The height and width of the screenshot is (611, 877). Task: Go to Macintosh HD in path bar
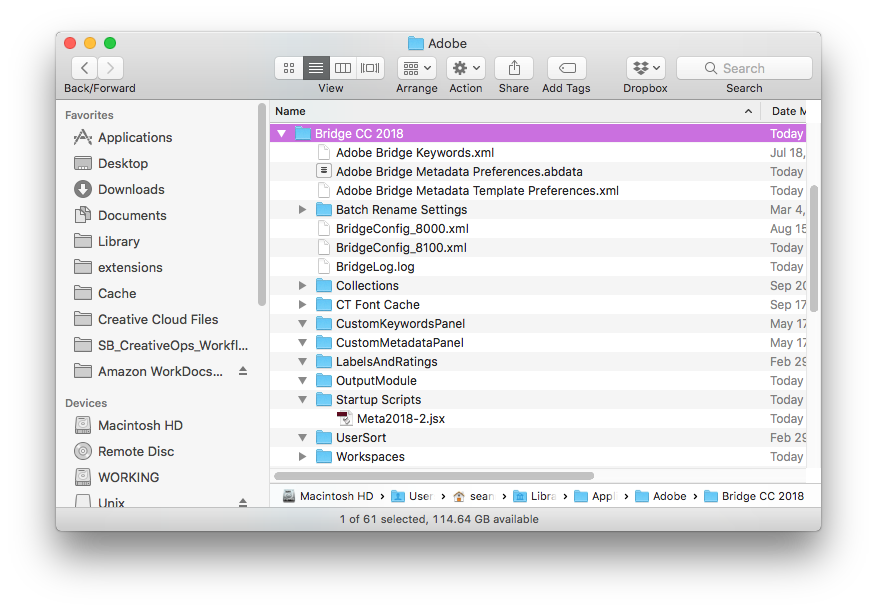pyautogui.click(x=328, y=496)
